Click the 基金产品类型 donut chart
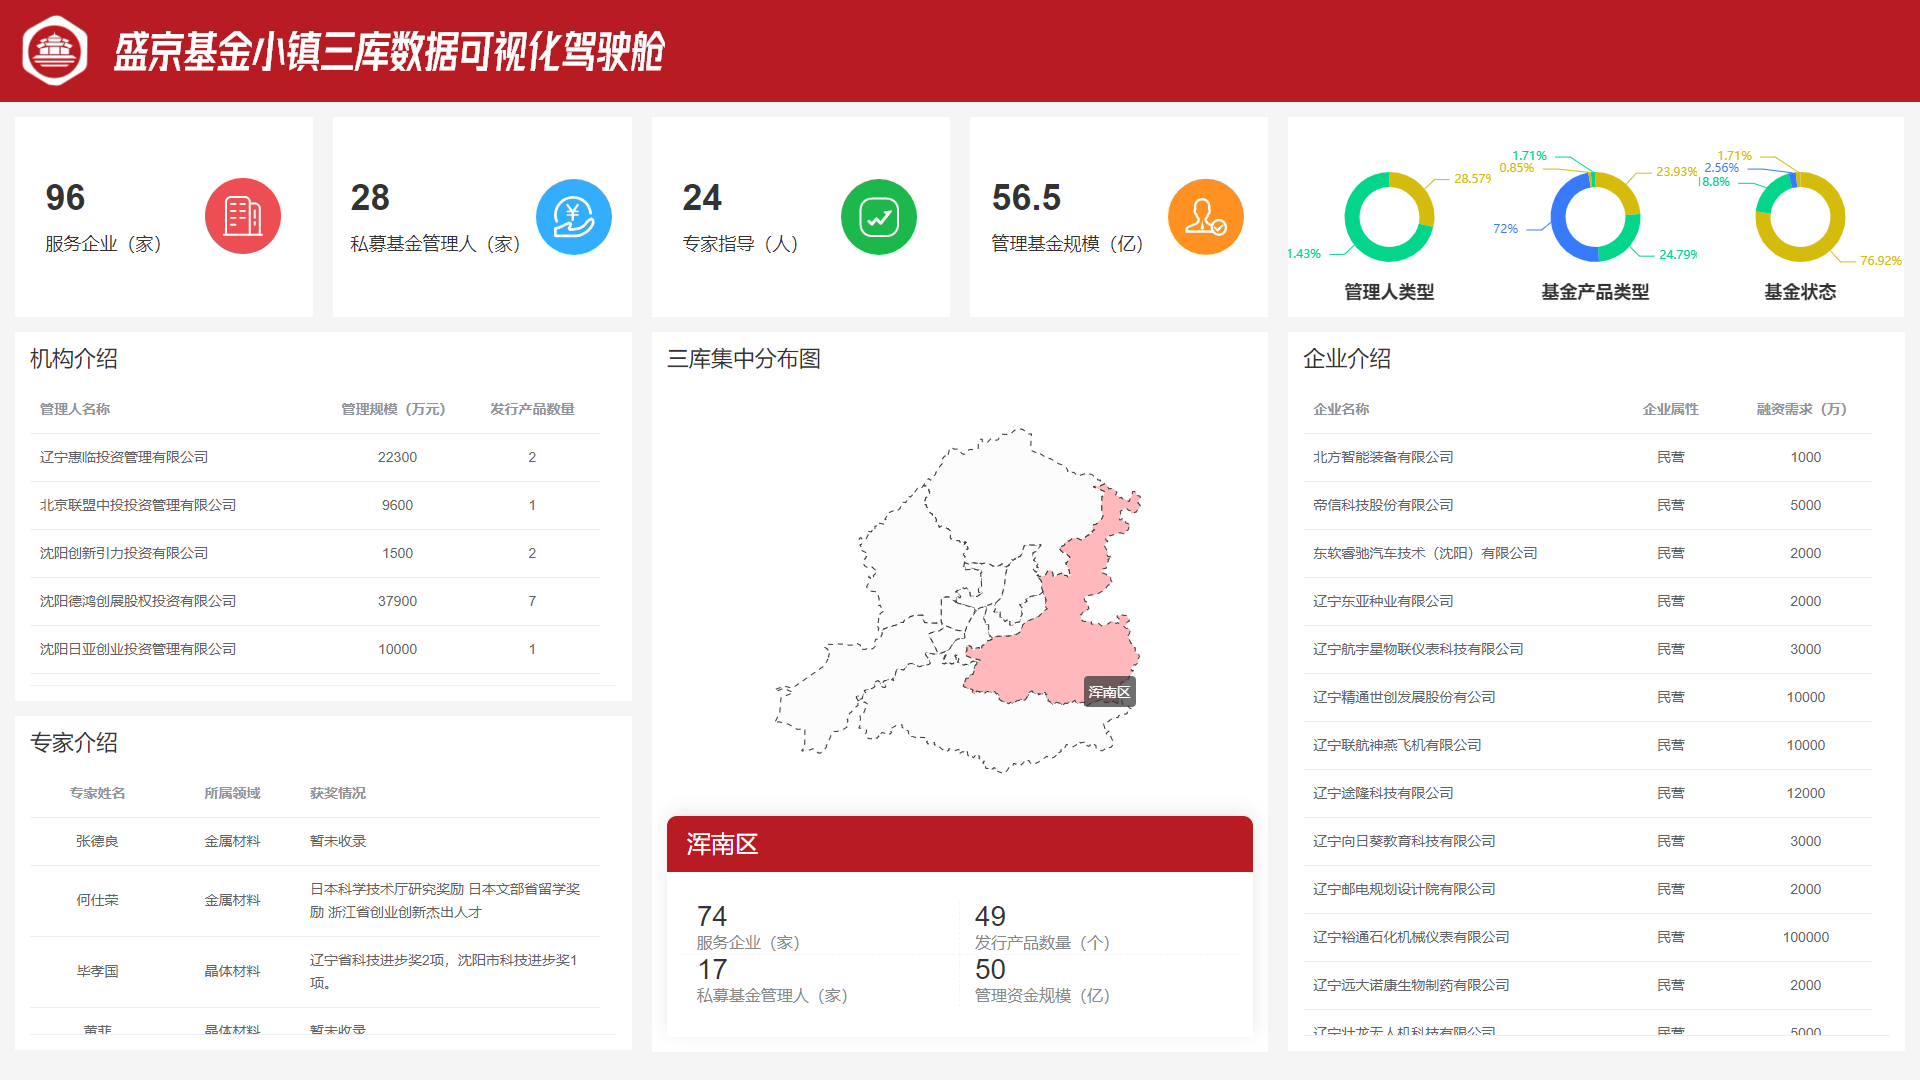1920x1080 pixels. [1595, 217]
